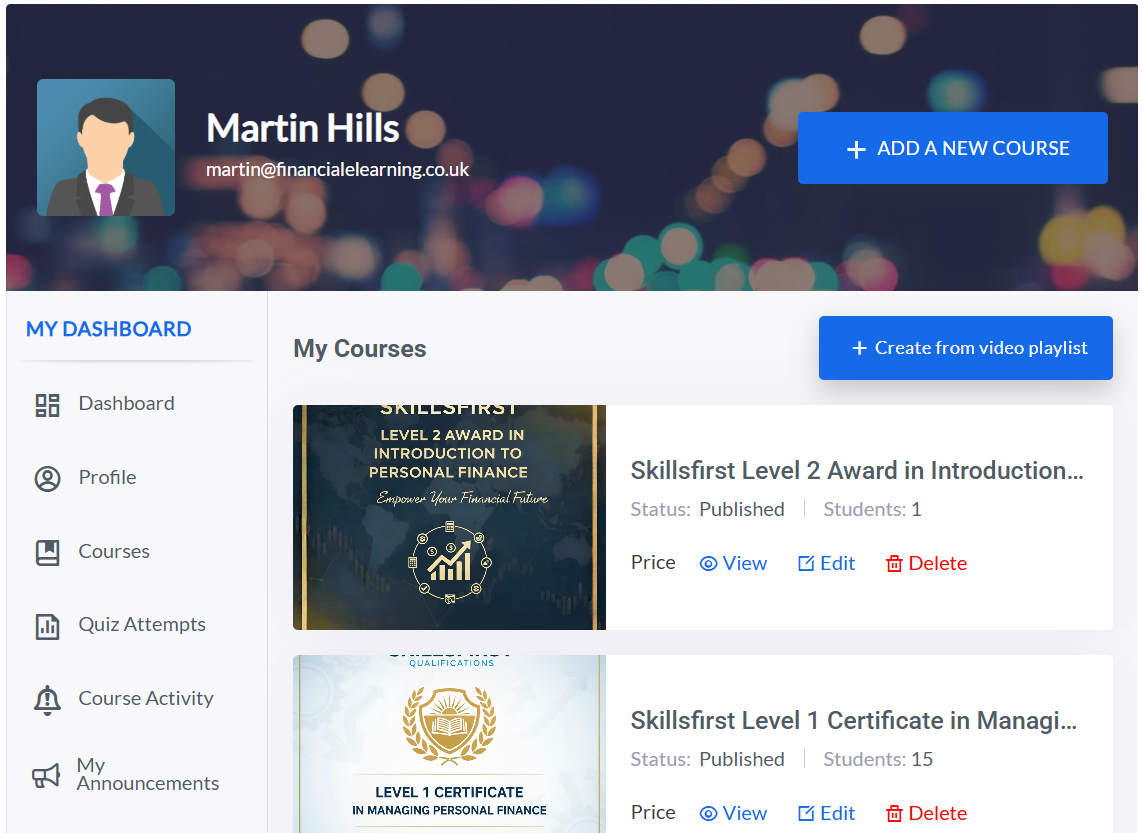The width and height of the screenshot is (1142, 833).
Task: Click the eye icon for Level 2 Award course
Action: 708,564
